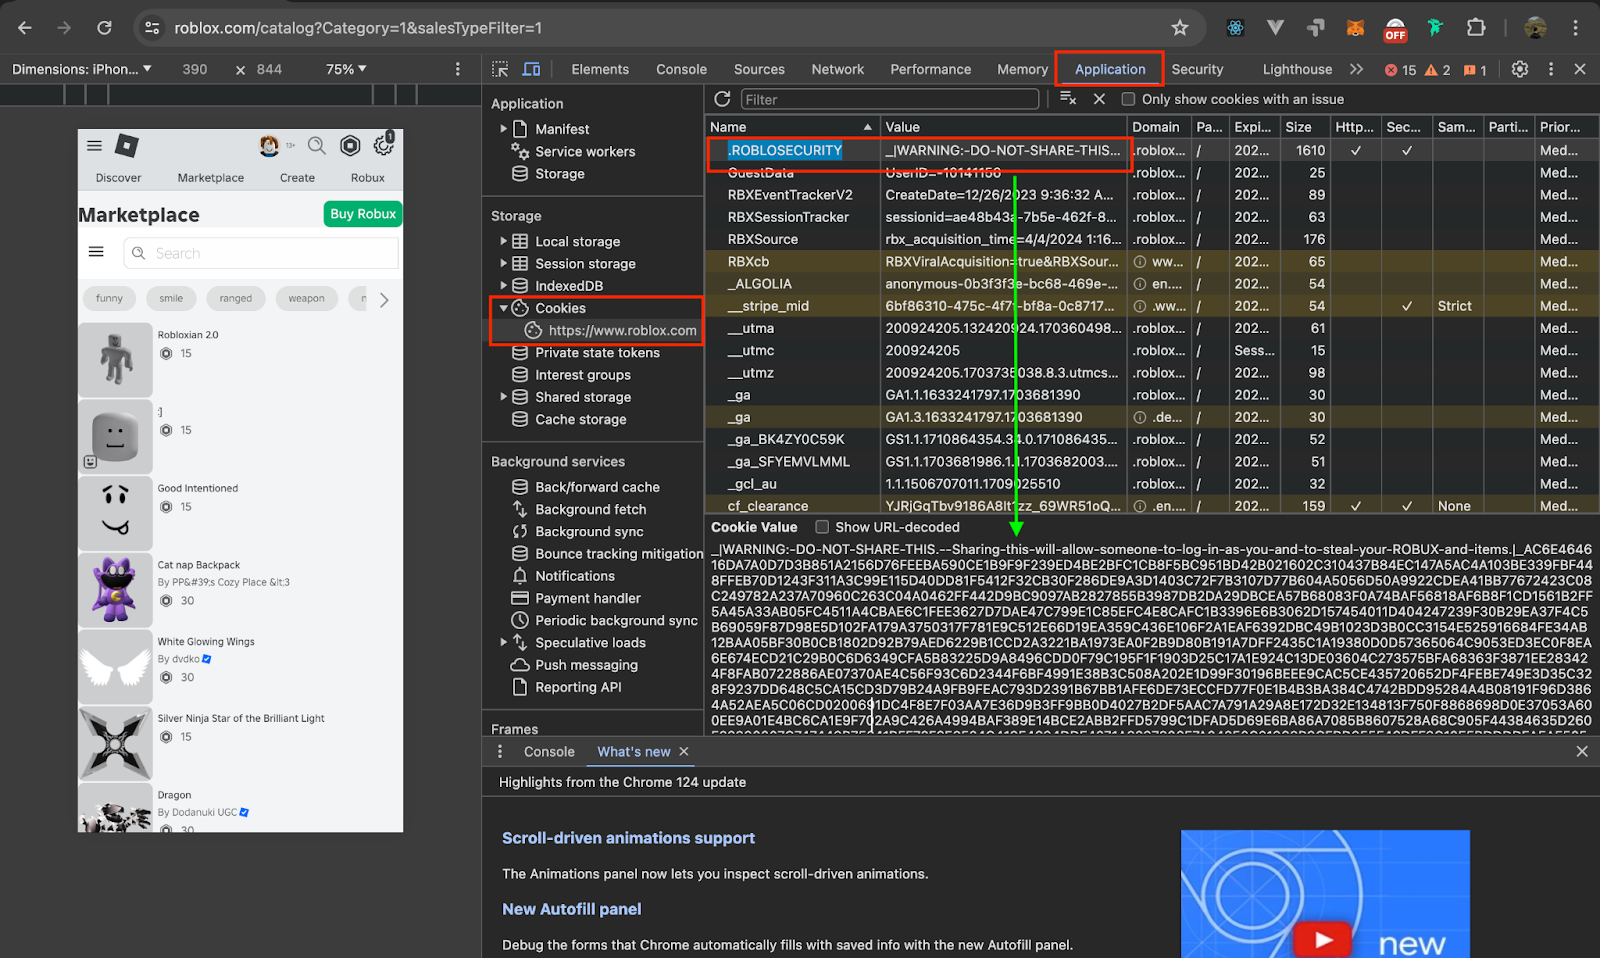Select the .ROBLOSECURITY cookie row

tap(785, 150)
